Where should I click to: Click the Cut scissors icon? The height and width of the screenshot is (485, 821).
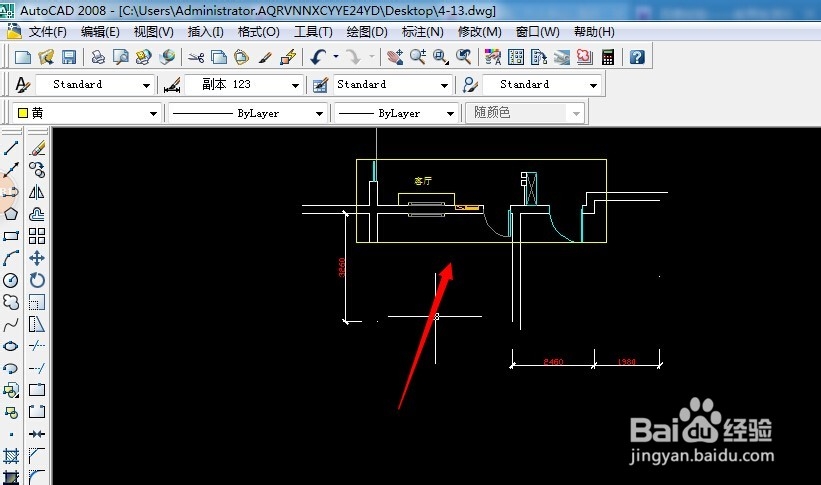pos(196,57)
